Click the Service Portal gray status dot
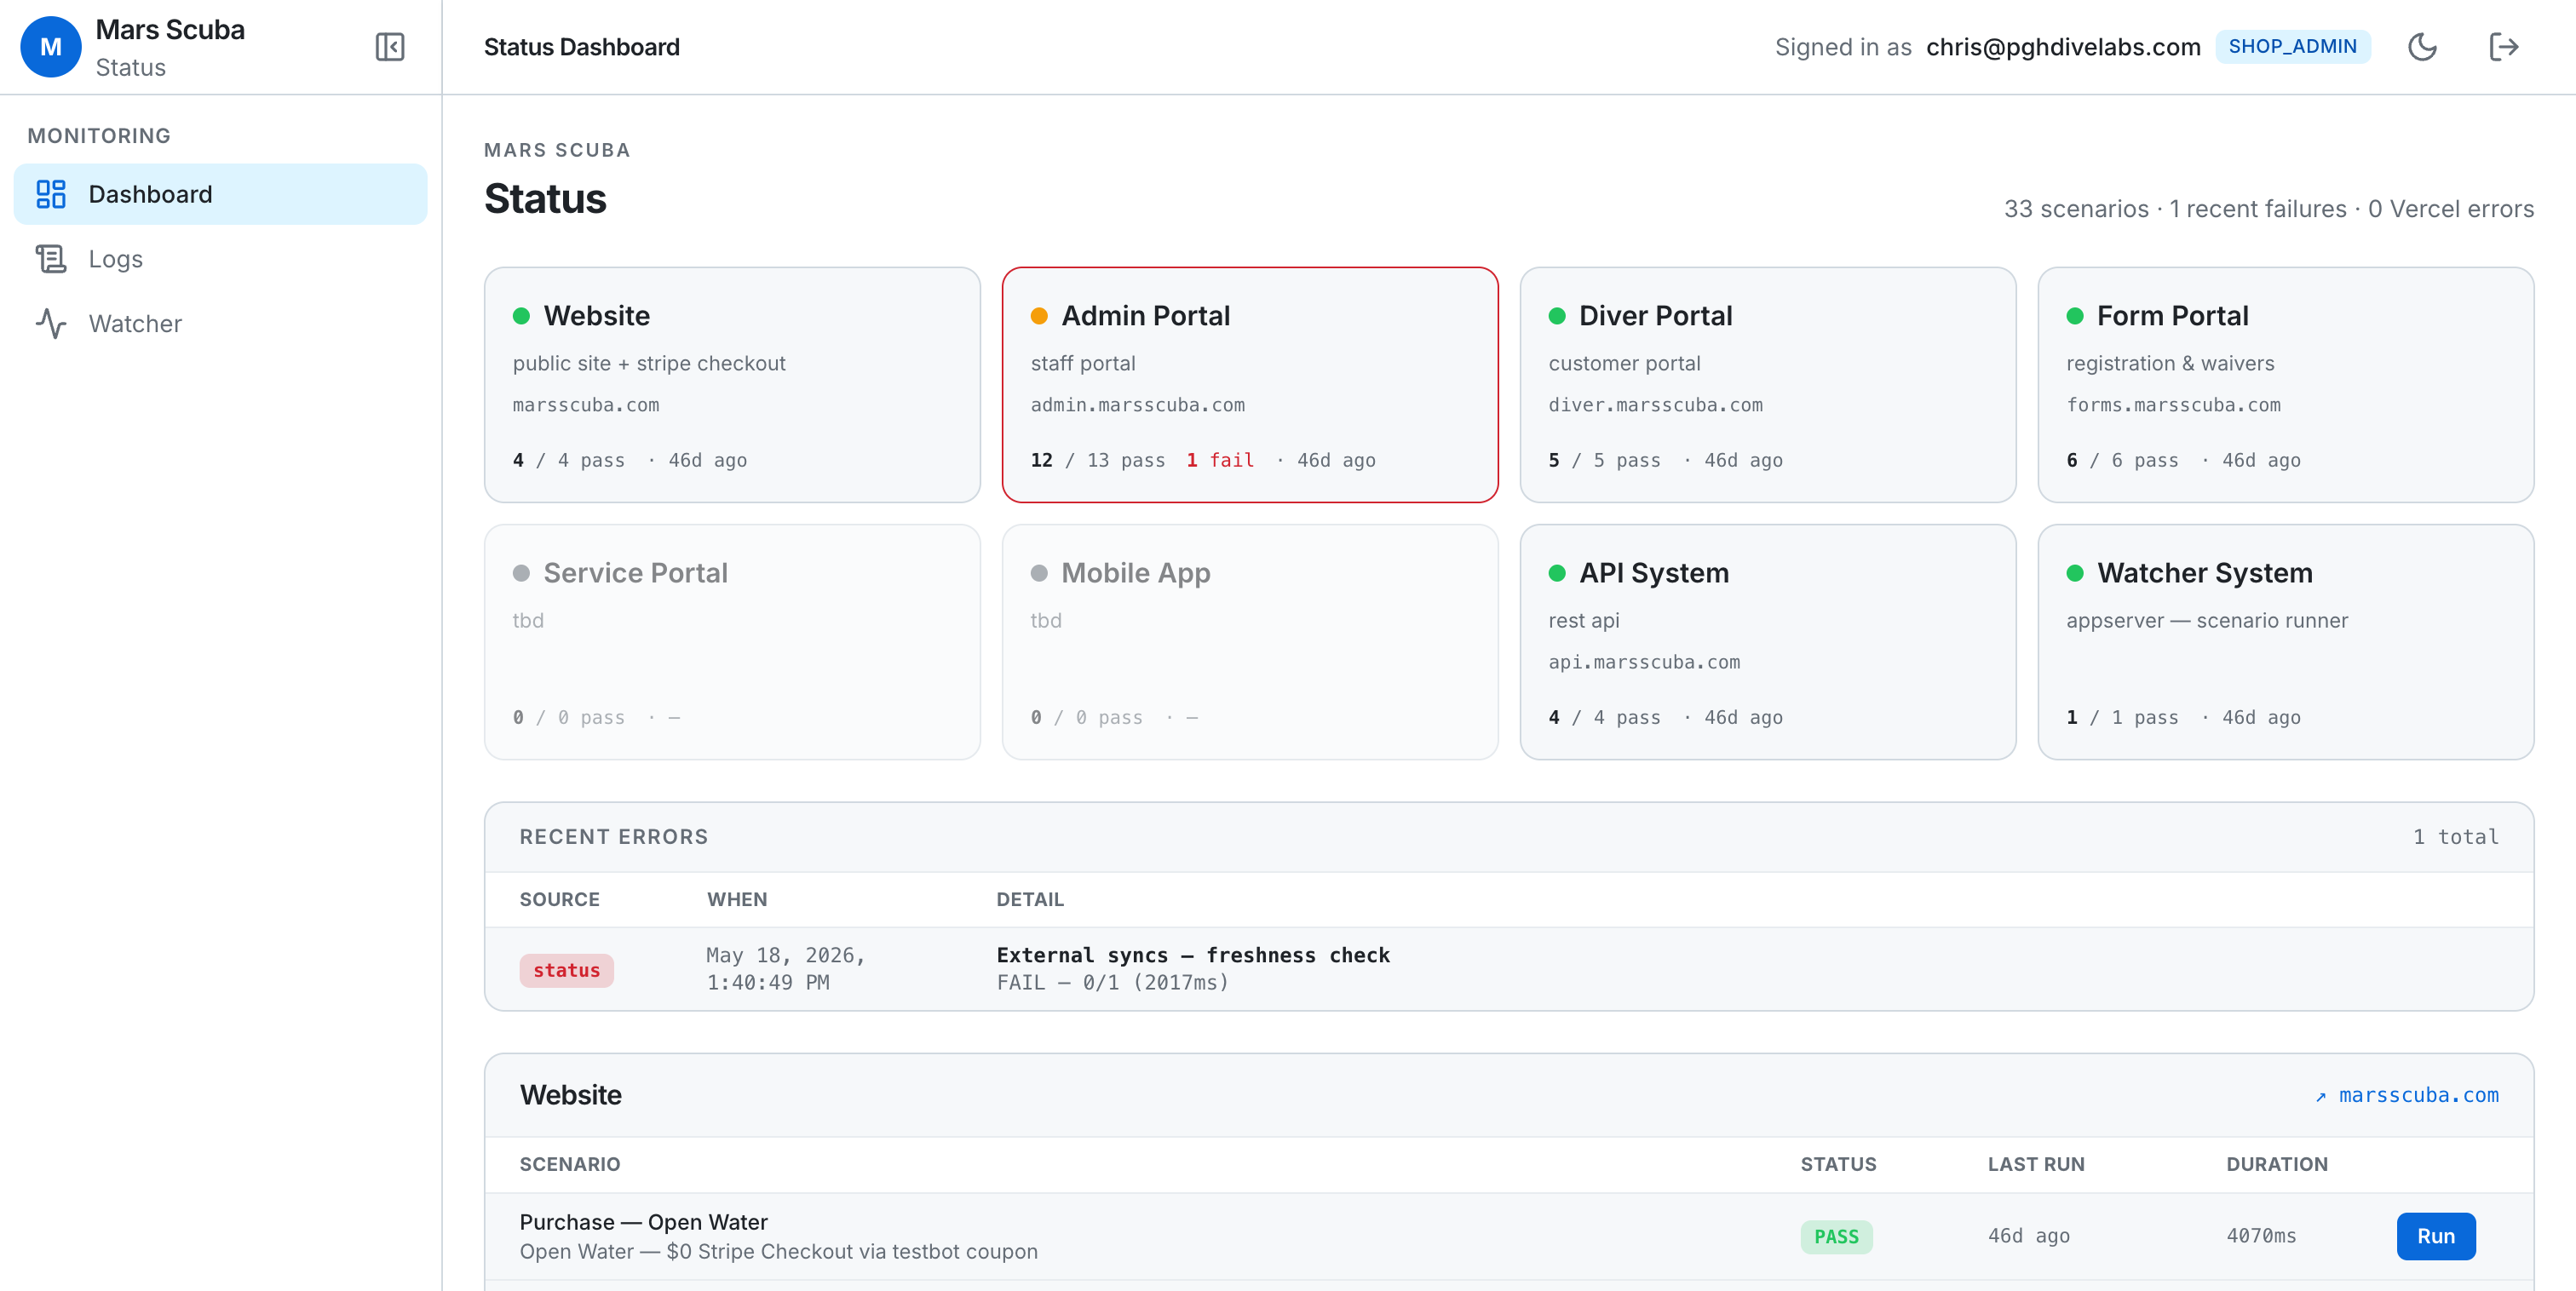The height and width of the screenshot is (1291, 2576). [x=521, y=573]
